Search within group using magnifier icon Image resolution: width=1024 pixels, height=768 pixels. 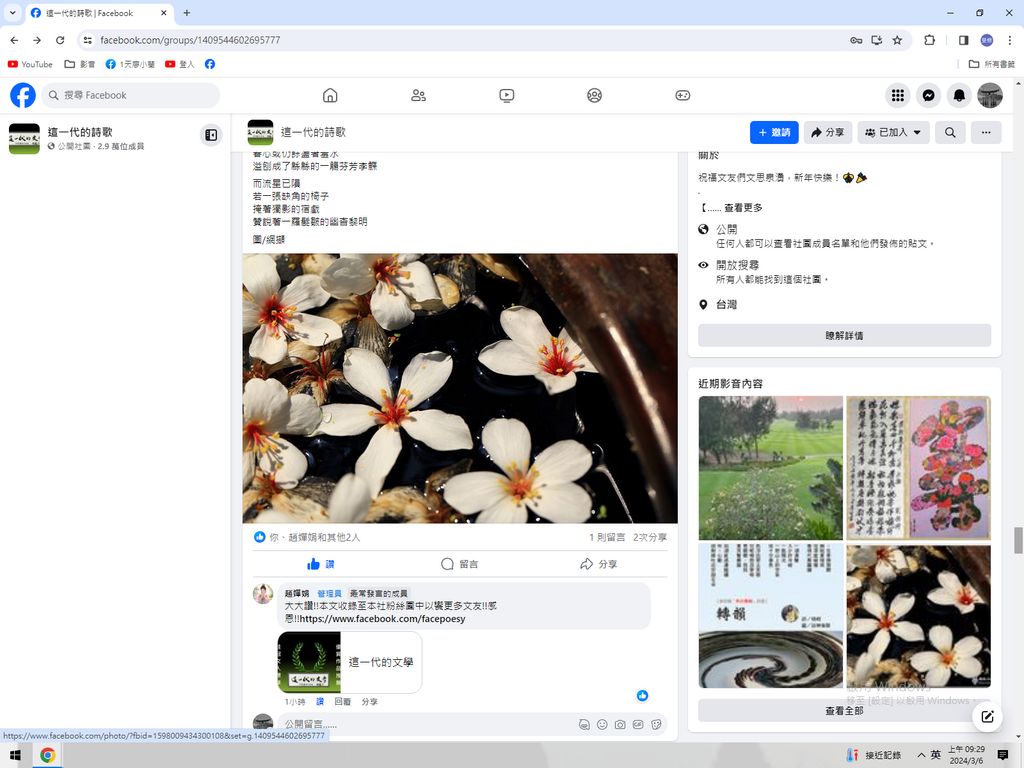[x=950, y=132]
